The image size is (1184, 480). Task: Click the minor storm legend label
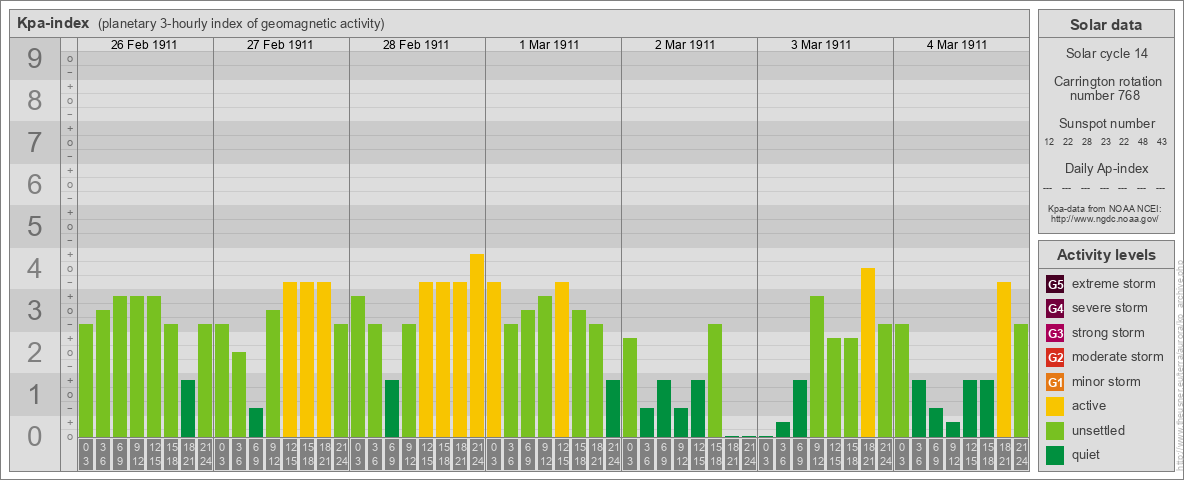1106,381
